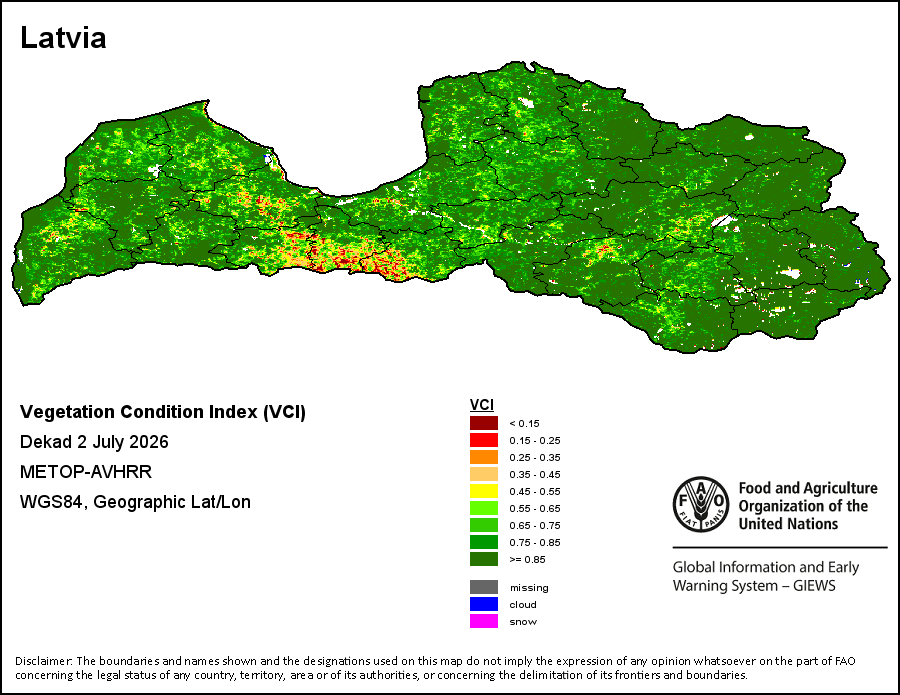This screenshot has height=695, width=900.
Task: Select the Vegetation Condition Index (VCI) heading
Action: click(x=163, y=412)
